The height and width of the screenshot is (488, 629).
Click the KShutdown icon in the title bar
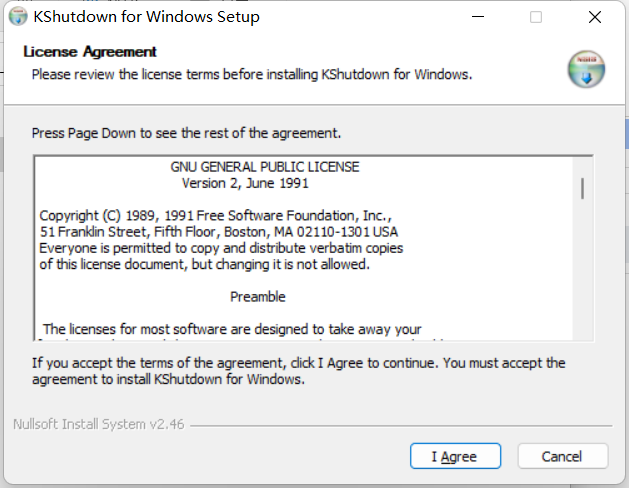click(17, 17)
